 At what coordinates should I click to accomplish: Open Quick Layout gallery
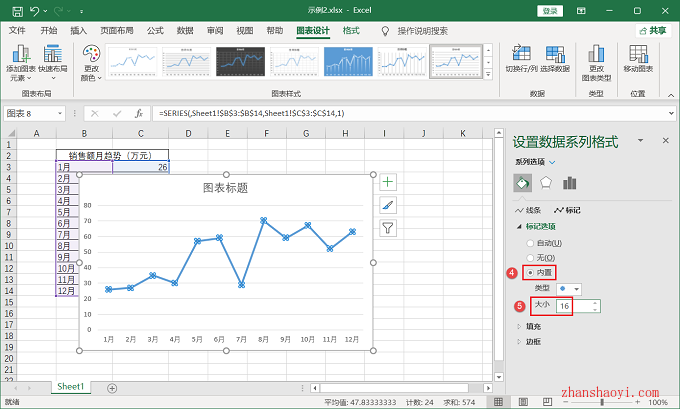coord(53,63)
